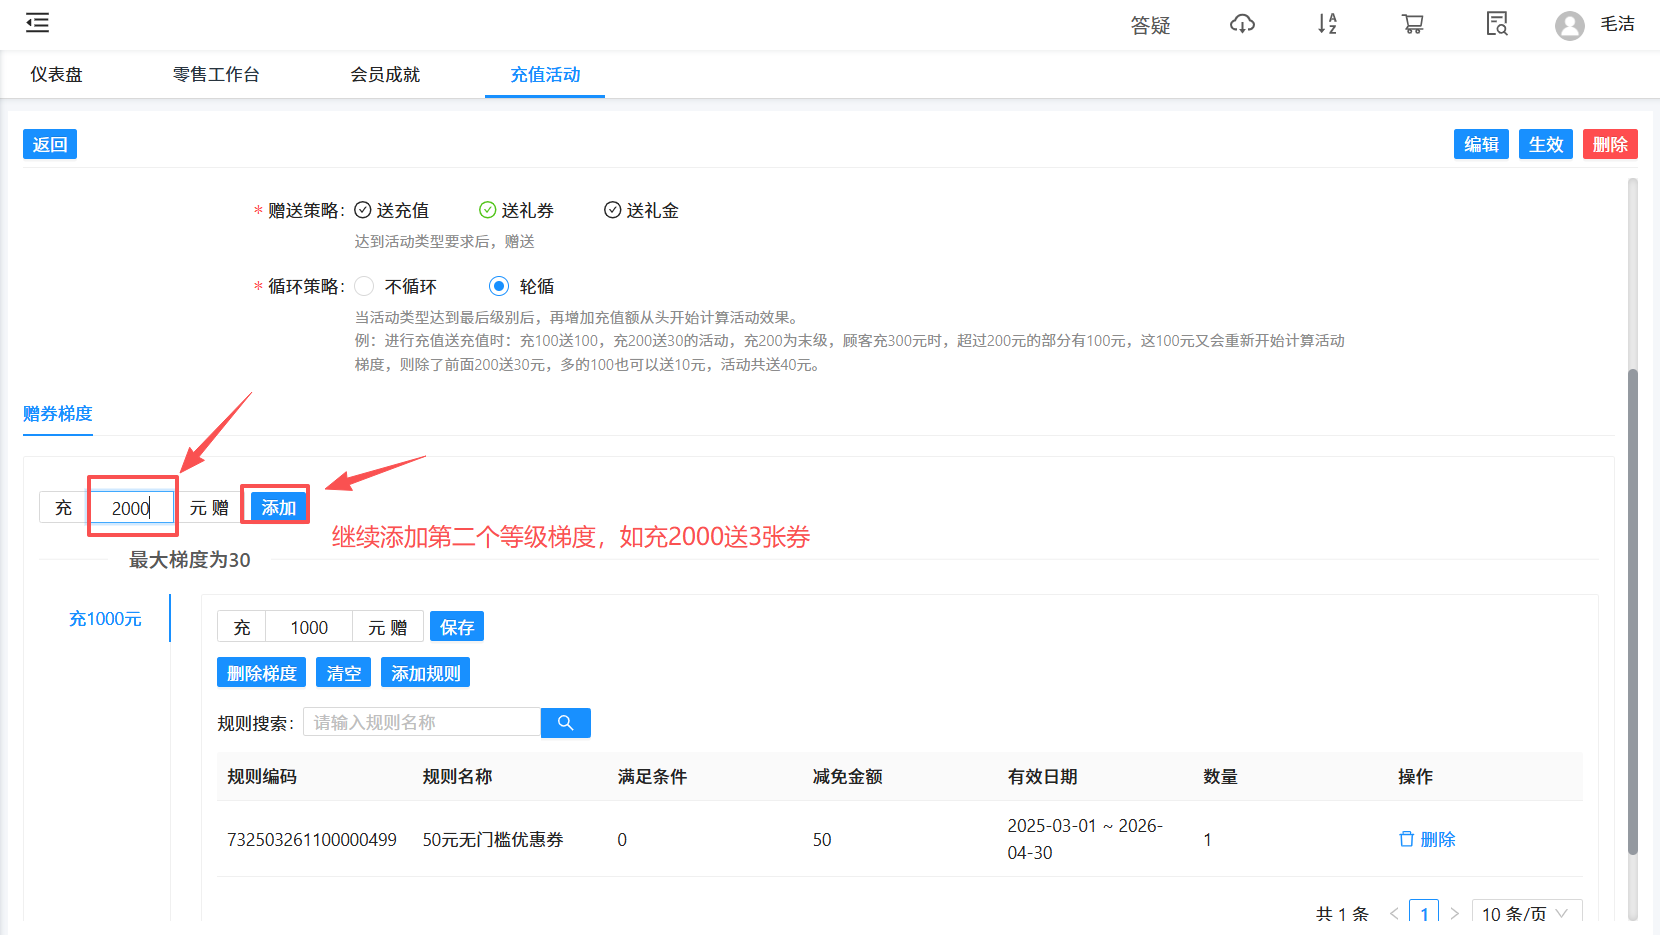Switch to the 仪表盘 tab
This screenshot has height=935, width=1660.
[x=54, y=74]
